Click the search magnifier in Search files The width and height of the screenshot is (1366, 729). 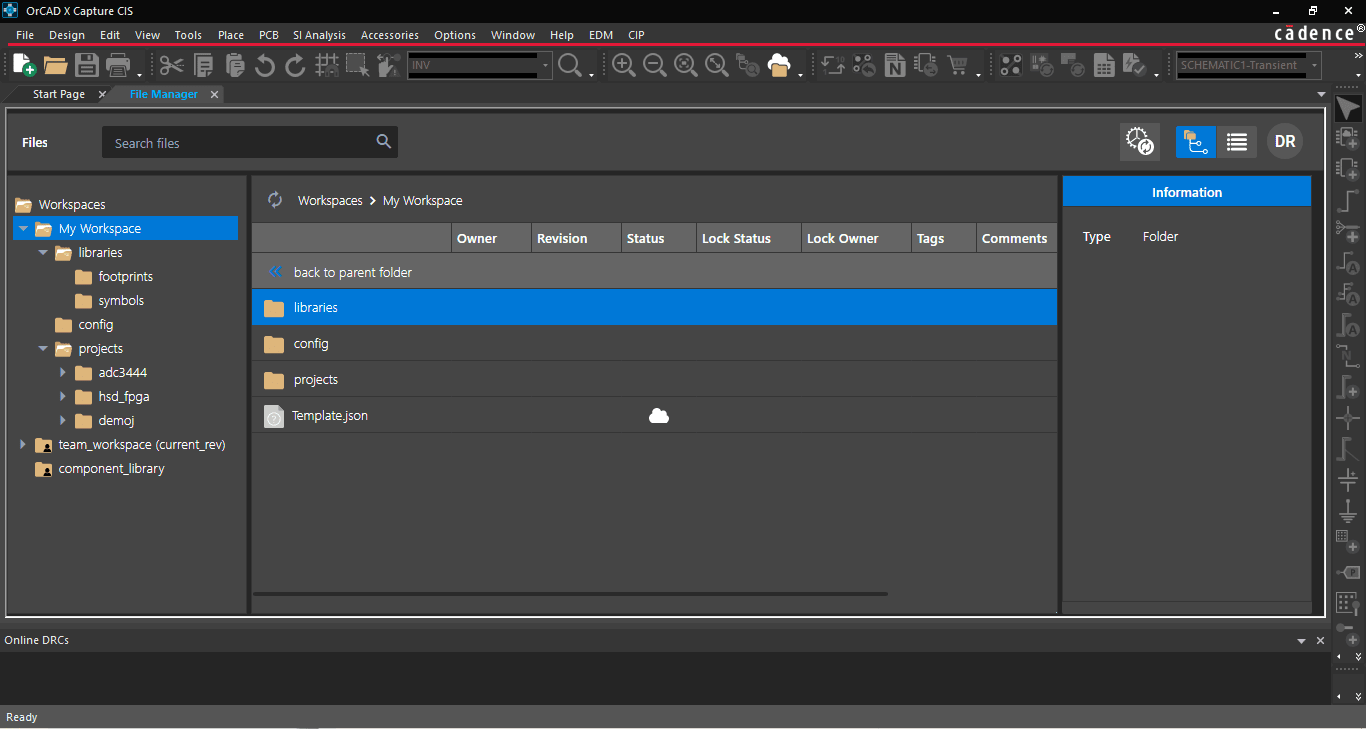(383, 142)
